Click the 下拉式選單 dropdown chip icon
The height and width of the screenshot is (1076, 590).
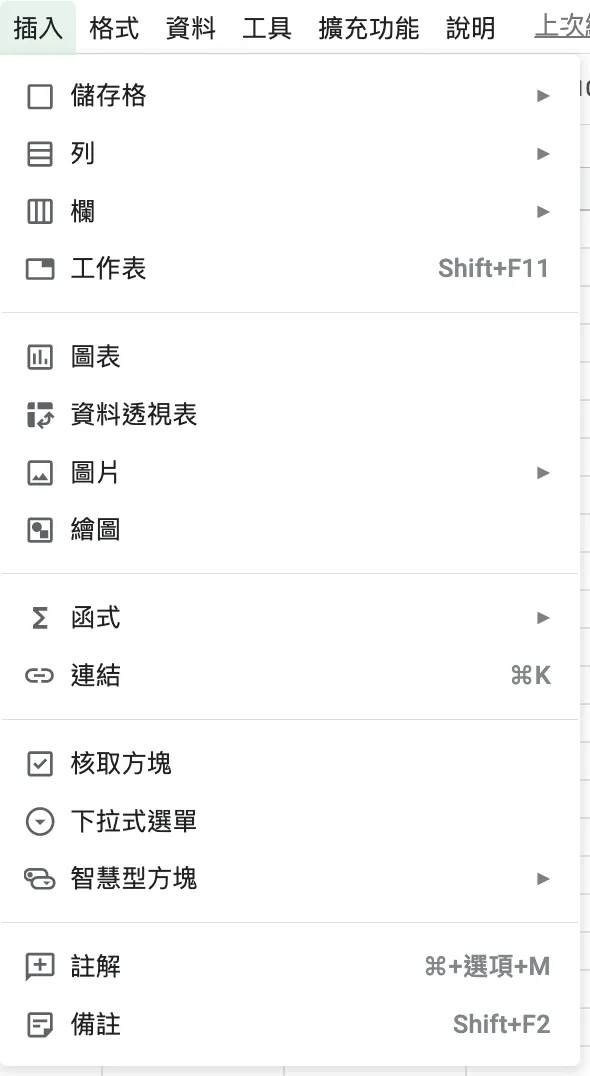click(38, 821)
